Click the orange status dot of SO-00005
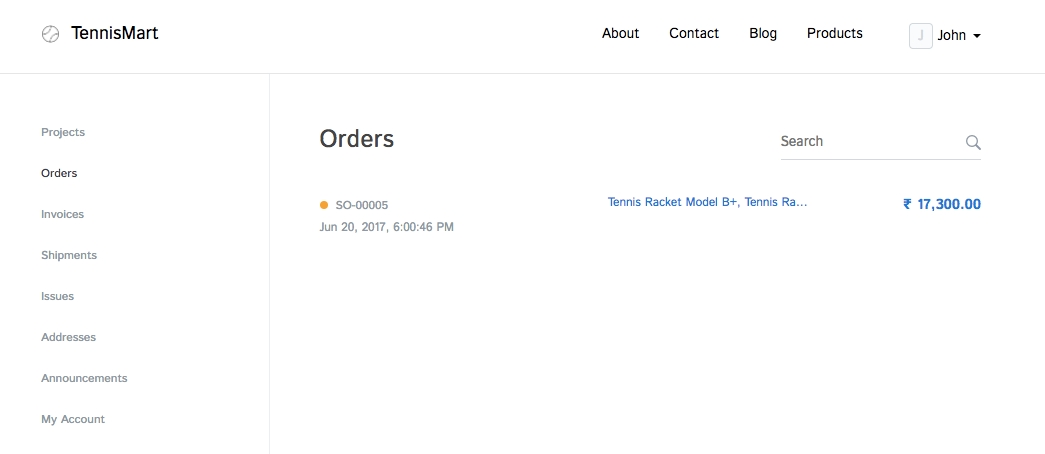Screen dimensions: 1045x454 (x=324, y=205)
